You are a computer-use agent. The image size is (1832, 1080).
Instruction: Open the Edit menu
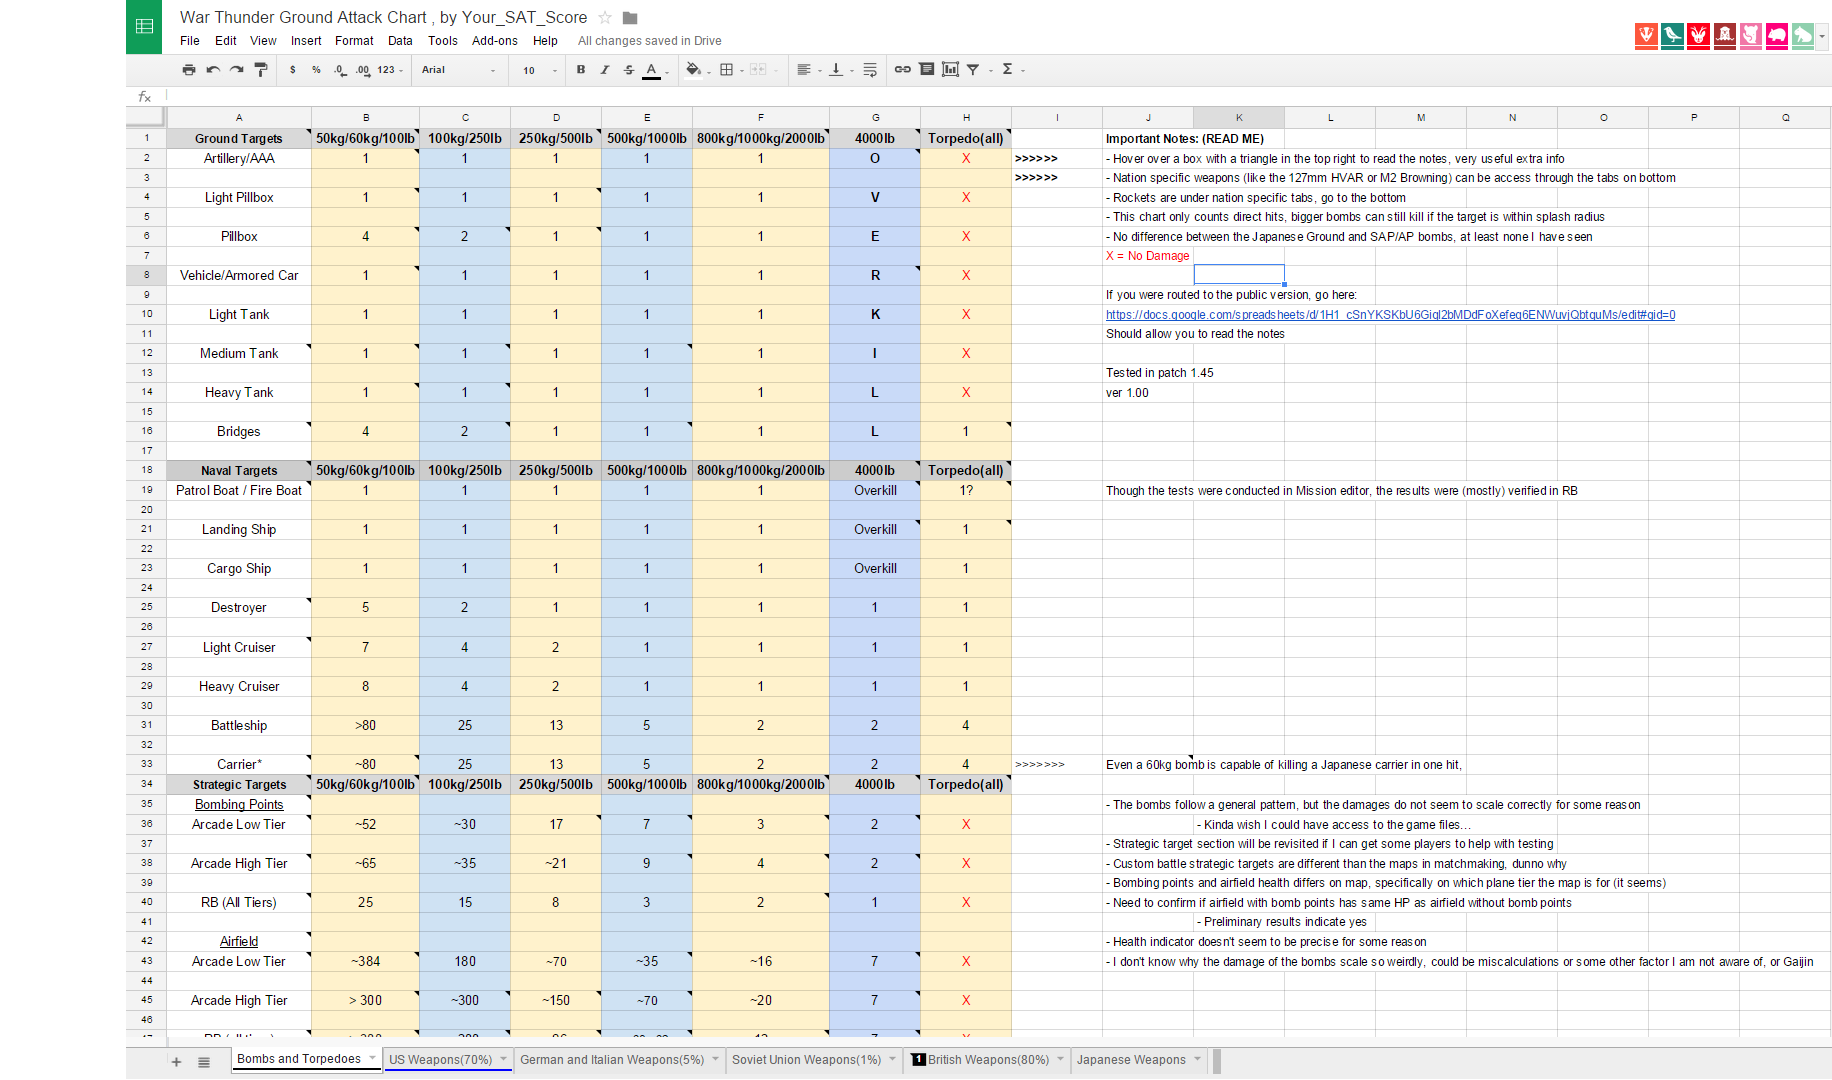[226, 41]
